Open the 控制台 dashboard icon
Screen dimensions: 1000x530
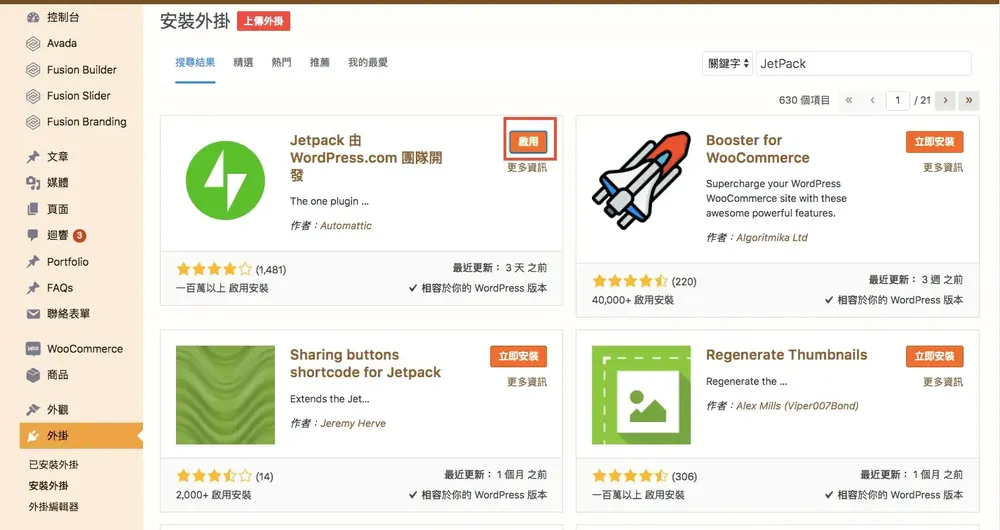point(33,17)
